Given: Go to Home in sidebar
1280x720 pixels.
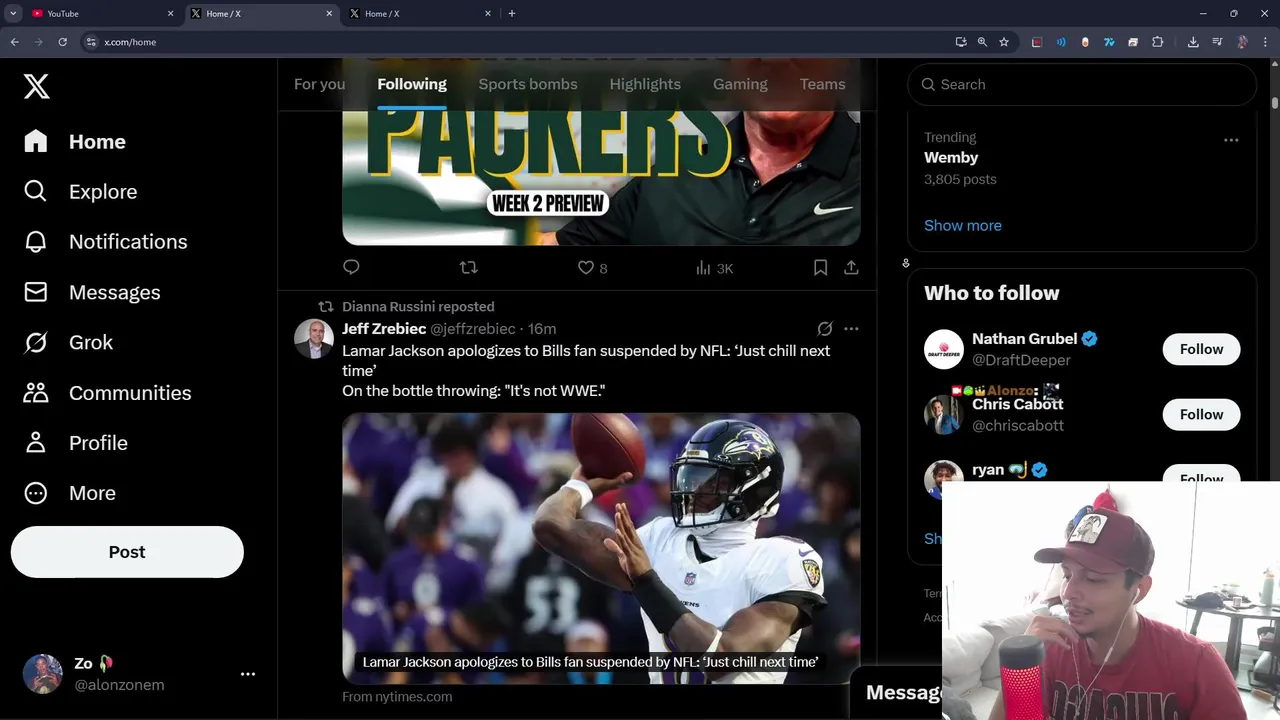Looking at the screenshot, I should (x=75, y=141).
